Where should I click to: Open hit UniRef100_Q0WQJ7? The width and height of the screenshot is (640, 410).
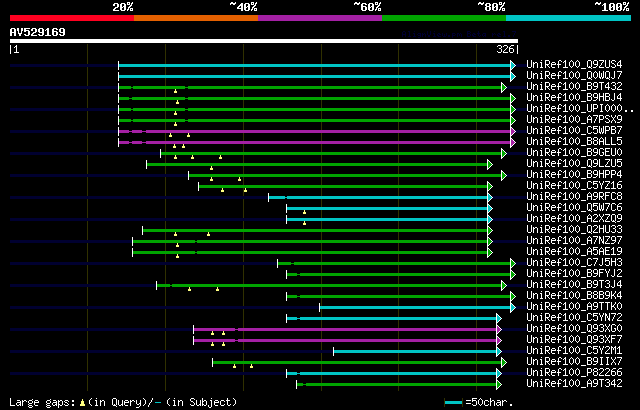tap(574, 75)
